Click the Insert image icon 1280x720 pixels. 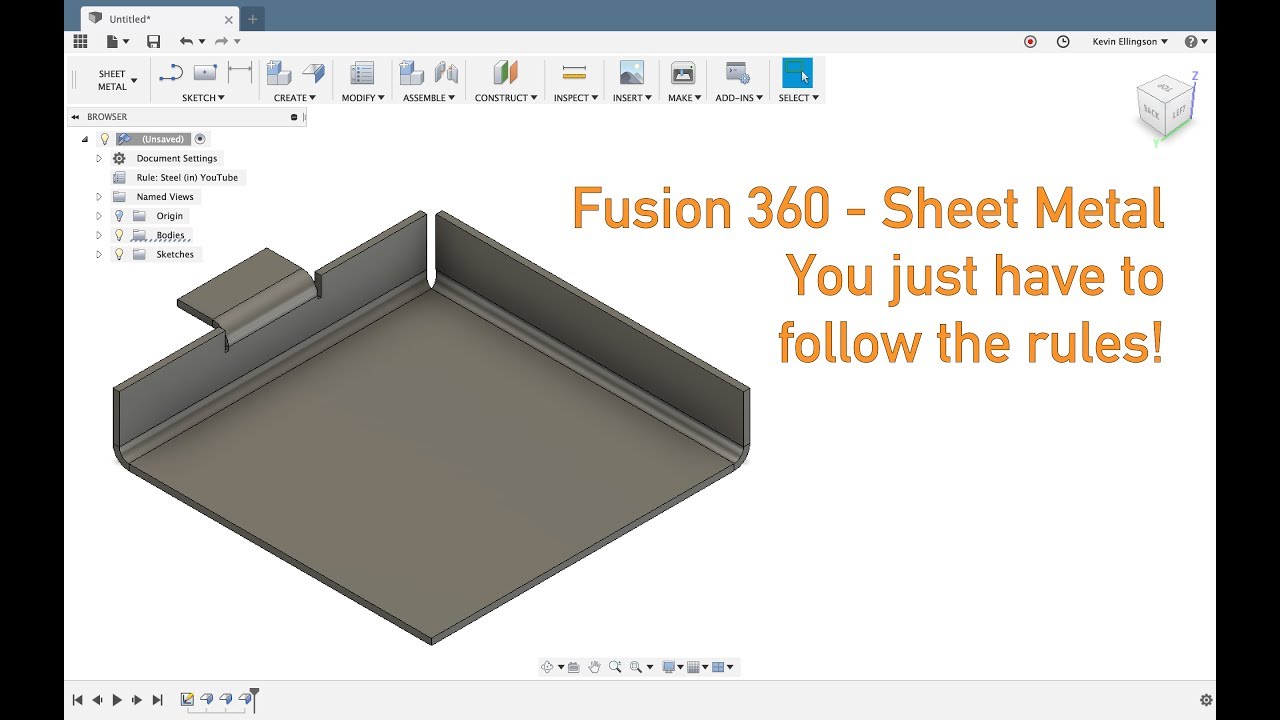pyautogui.click(x=631, y=73)
